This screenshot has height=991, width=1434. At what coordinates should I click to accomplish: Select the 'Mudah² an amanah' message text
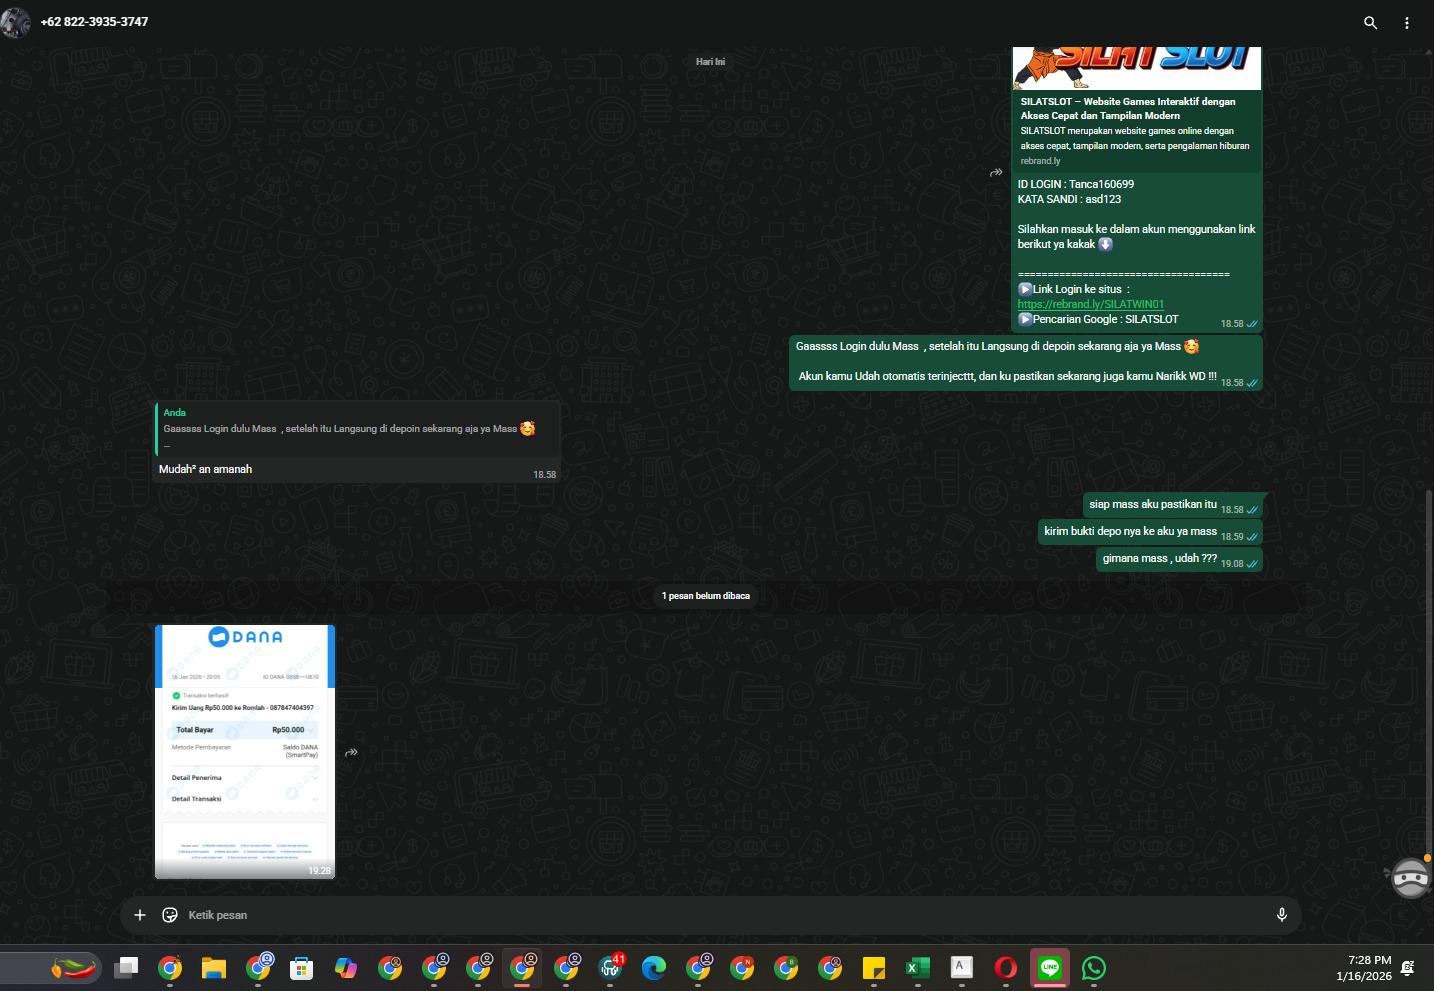coord(205,469)
